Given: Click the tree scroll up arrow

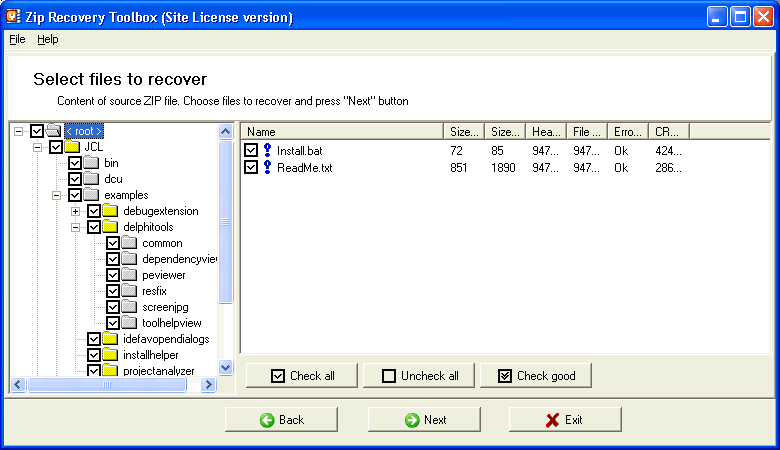Looking at the screenshot, I should pos(225,131).
